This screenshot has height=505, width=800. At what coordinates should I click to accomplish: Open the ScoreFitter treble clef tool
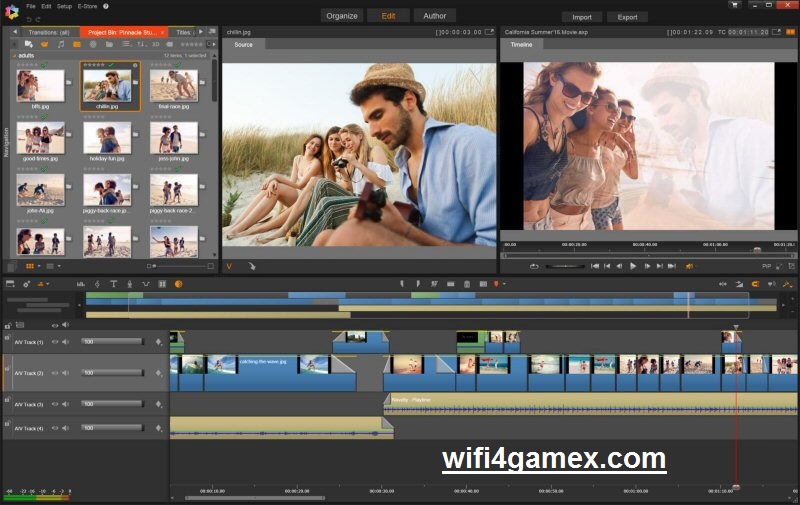pos(97,284)
